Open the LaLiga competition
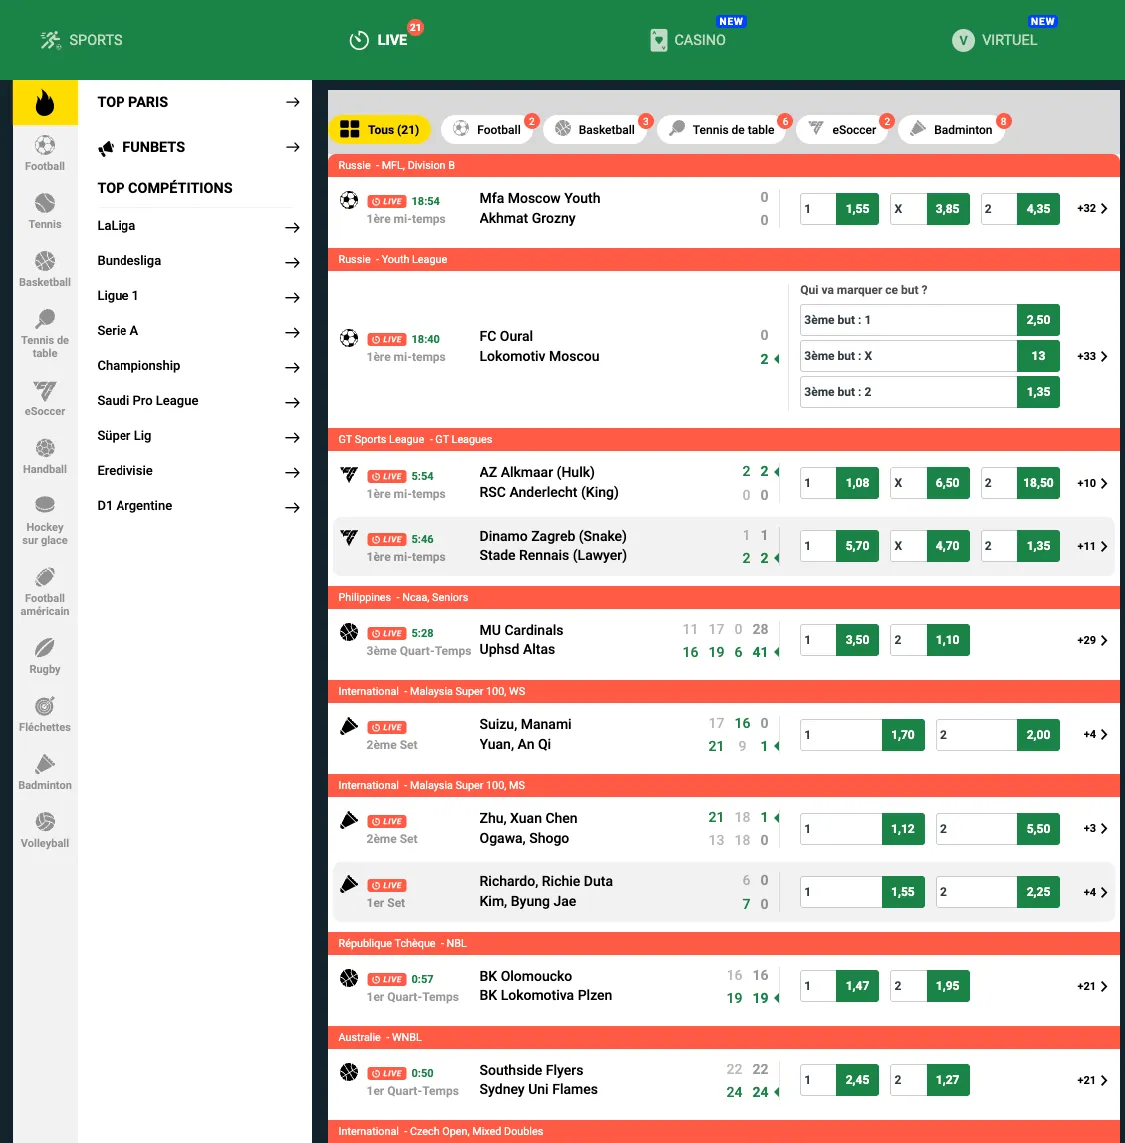This screenshot has height=1143, width=1125. (x=198, y=226)
